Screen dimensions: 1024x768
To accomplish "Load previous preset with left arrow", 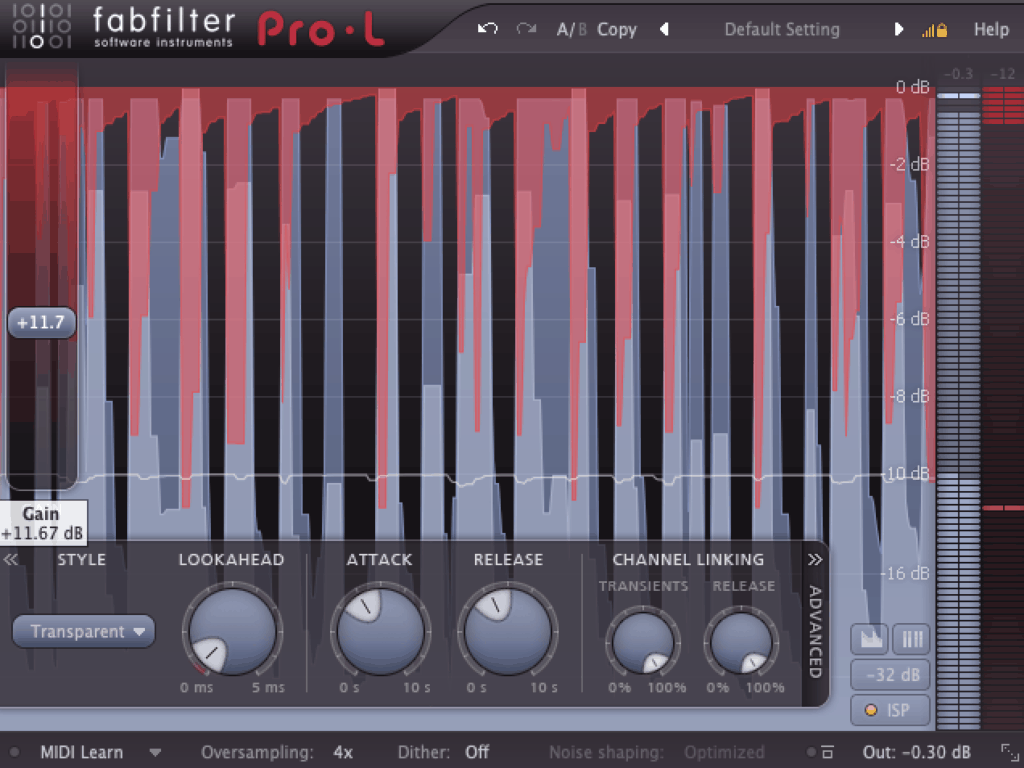I will pyautogui.click(x=664, y=29).
